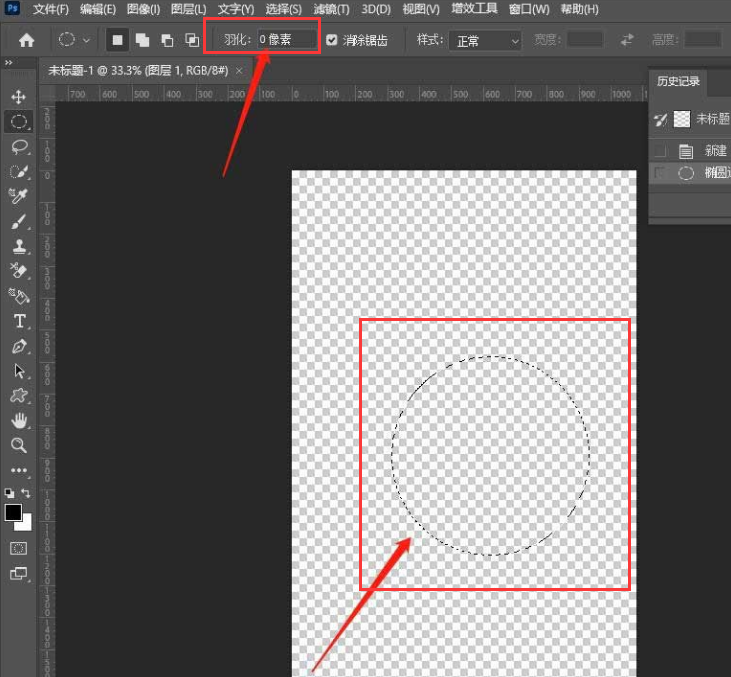Select the Move tool
731x677 pixels.
coord(18,97)
